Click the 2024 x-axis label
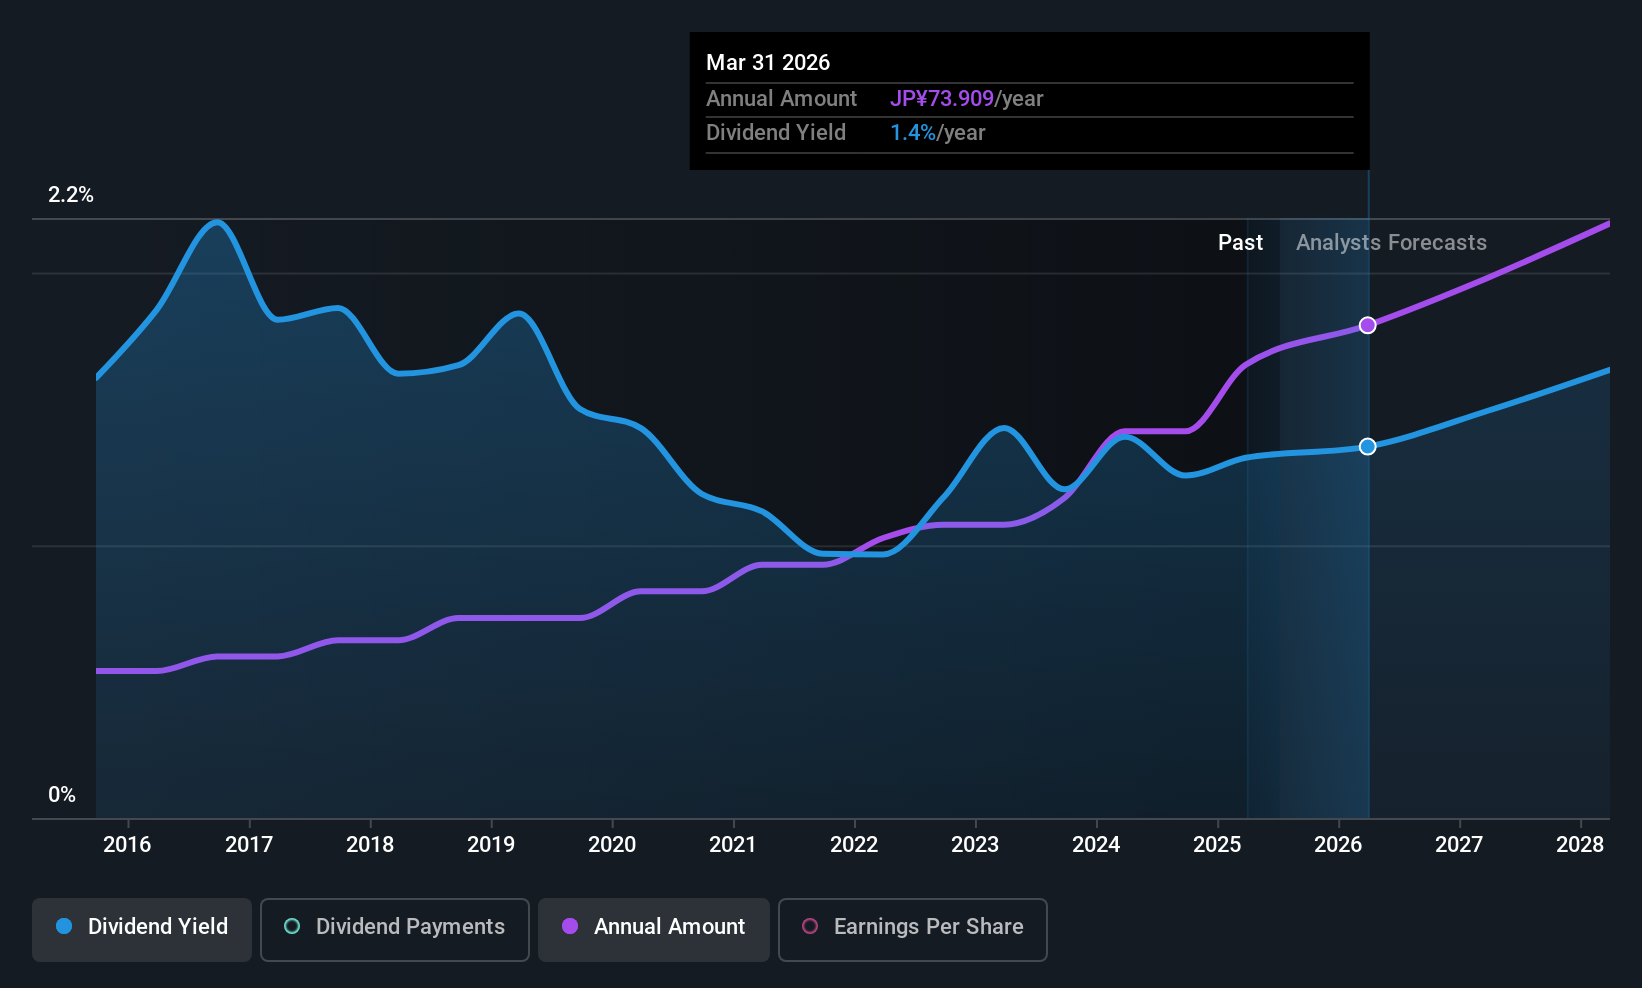 coord(1096,844)
